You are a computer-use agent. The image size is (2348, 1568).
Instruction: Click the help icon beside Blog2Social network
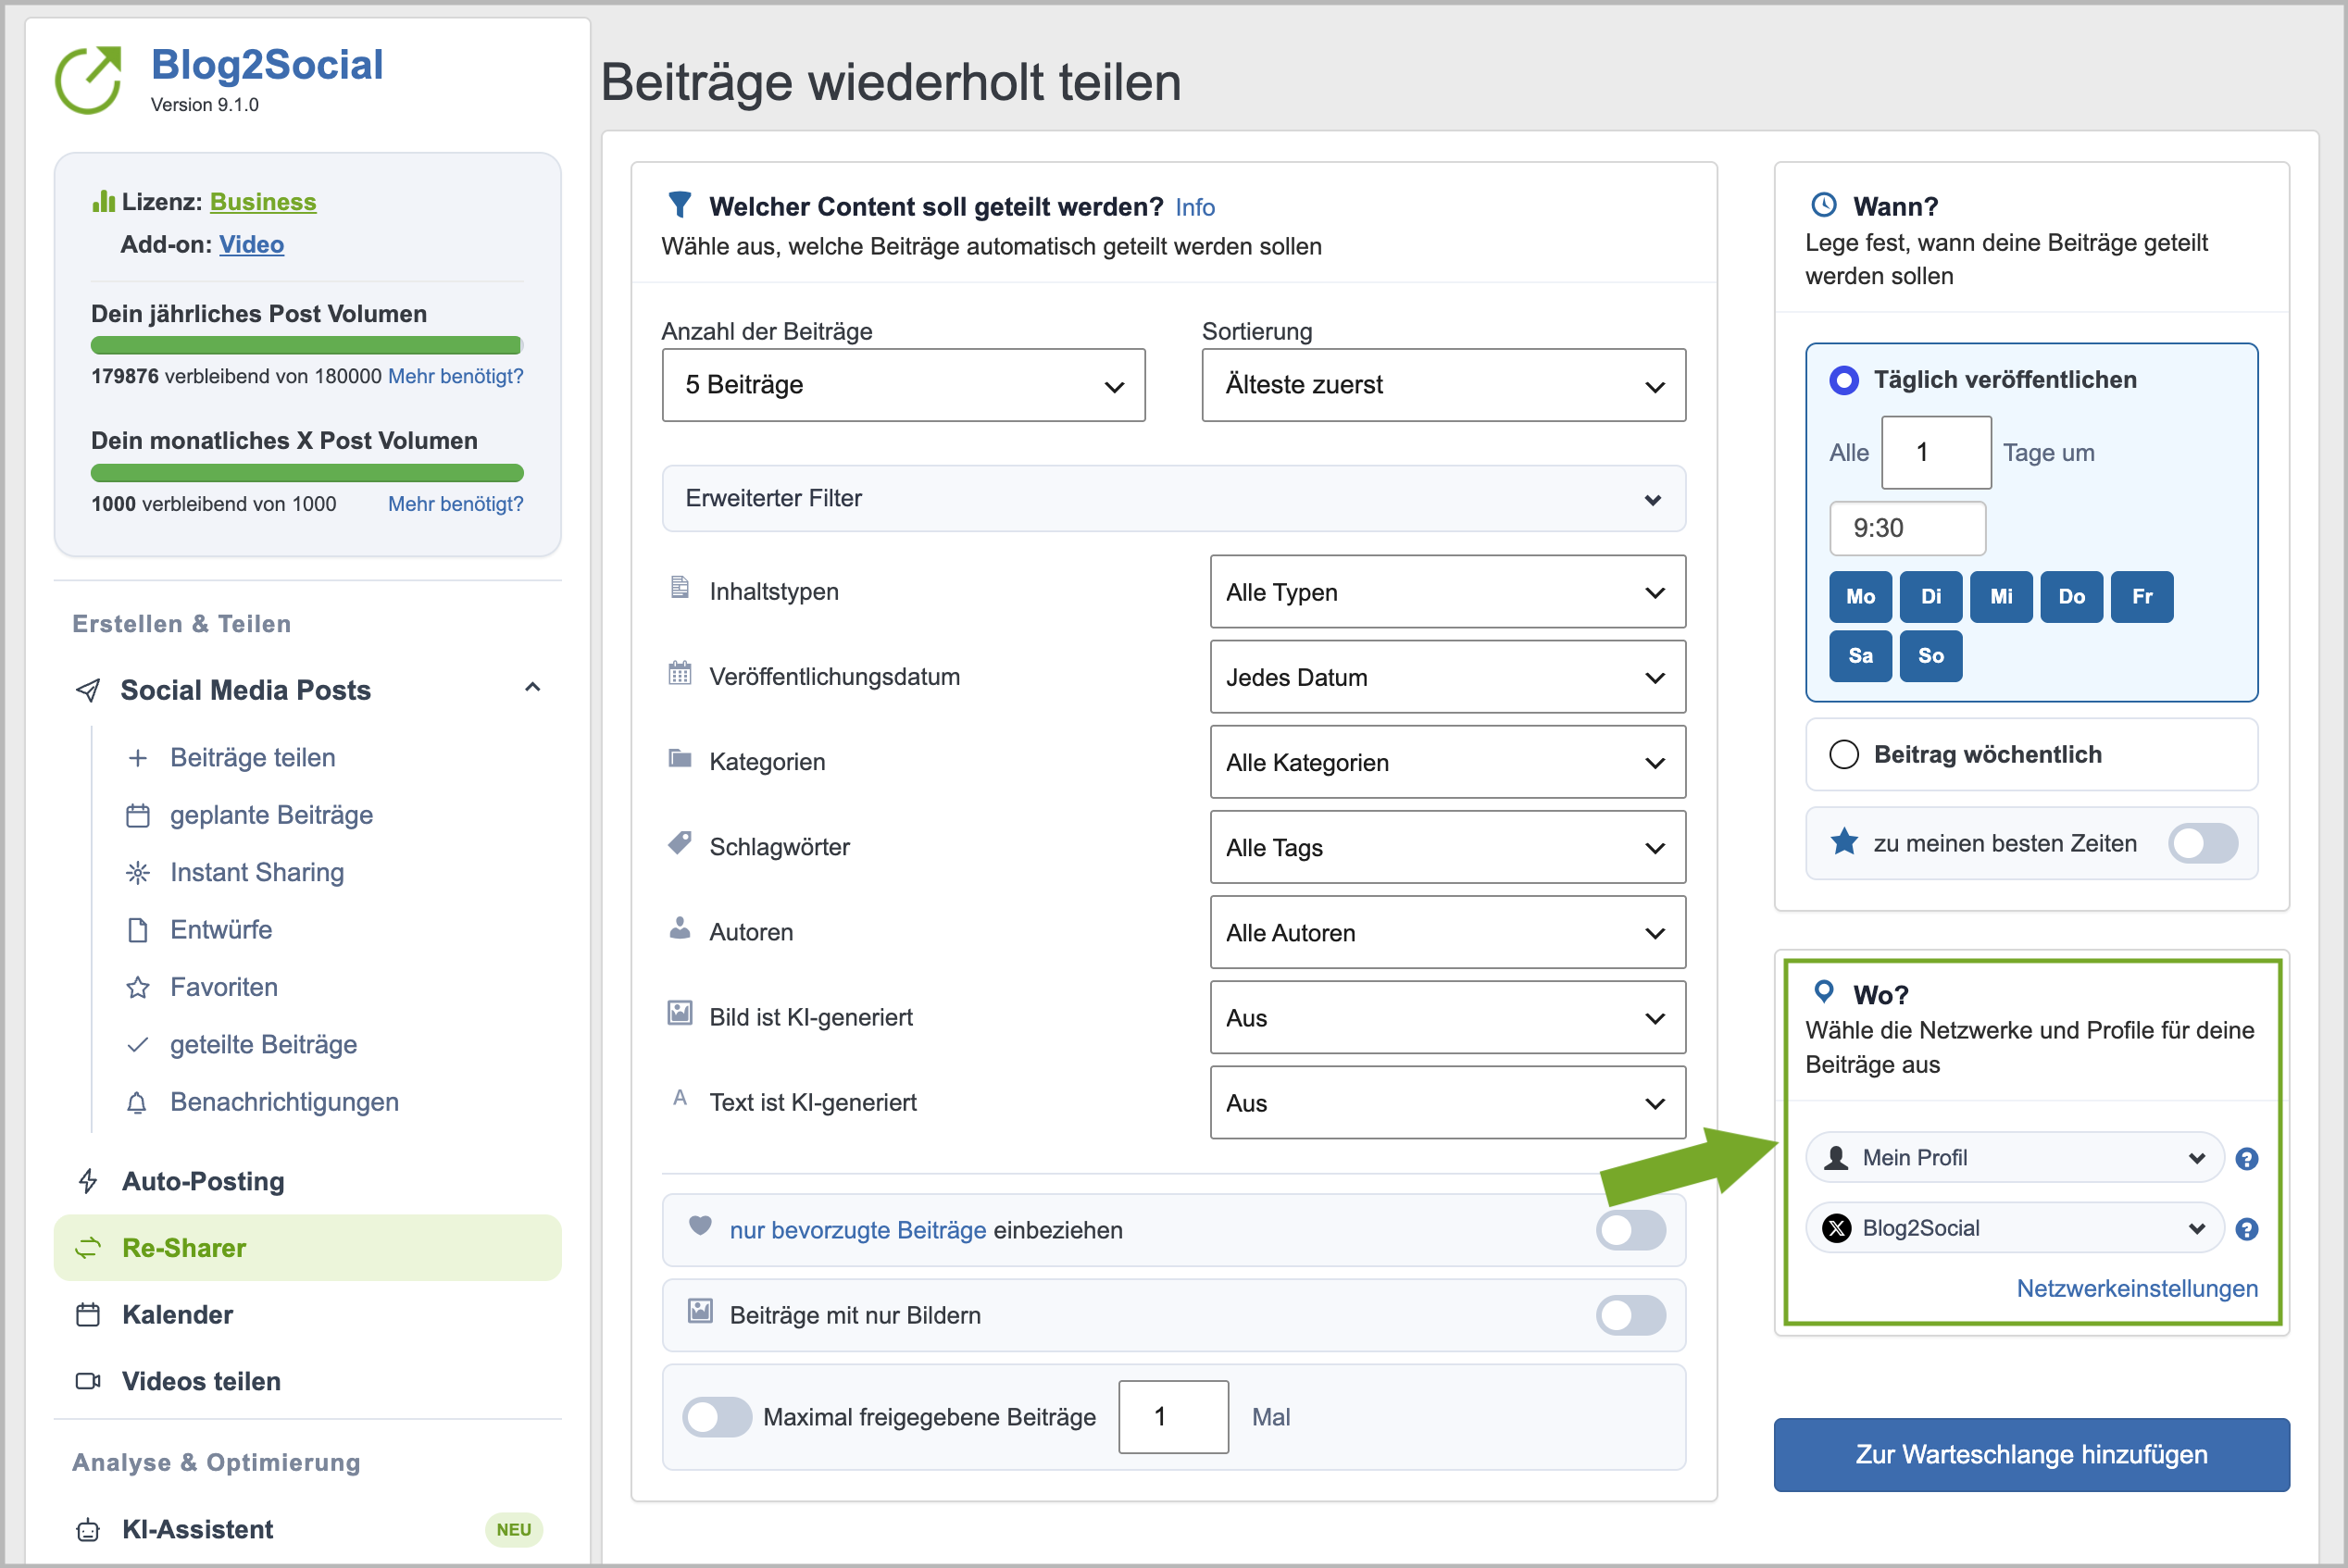[x=2246, y=1229]
